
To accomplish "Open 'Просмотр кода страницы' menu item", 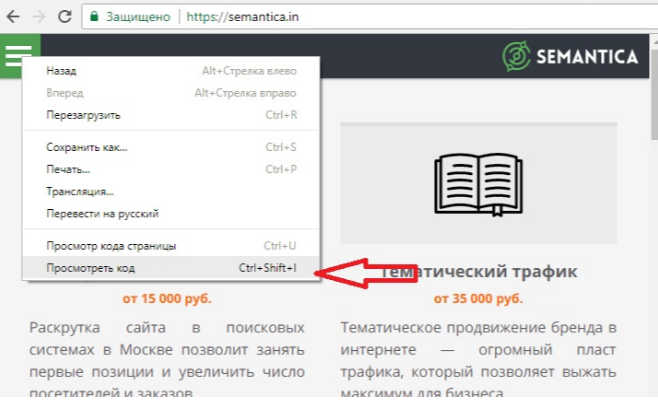I will click(111, 246).
